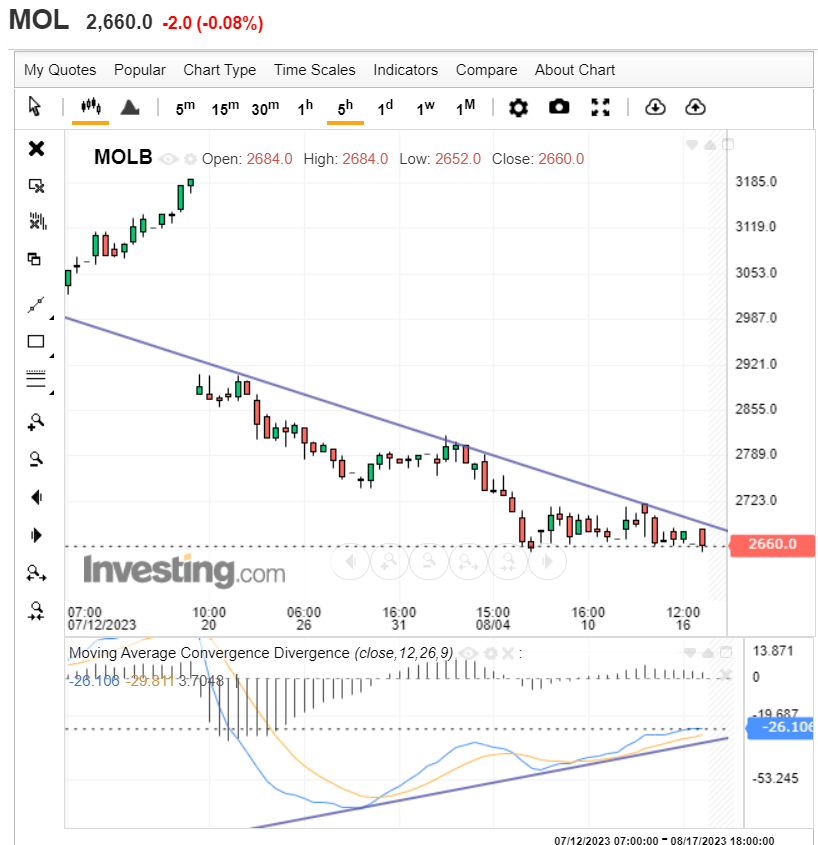
Task: Click the zoom in magnifier in left sidebar
Action: point(36,422)
